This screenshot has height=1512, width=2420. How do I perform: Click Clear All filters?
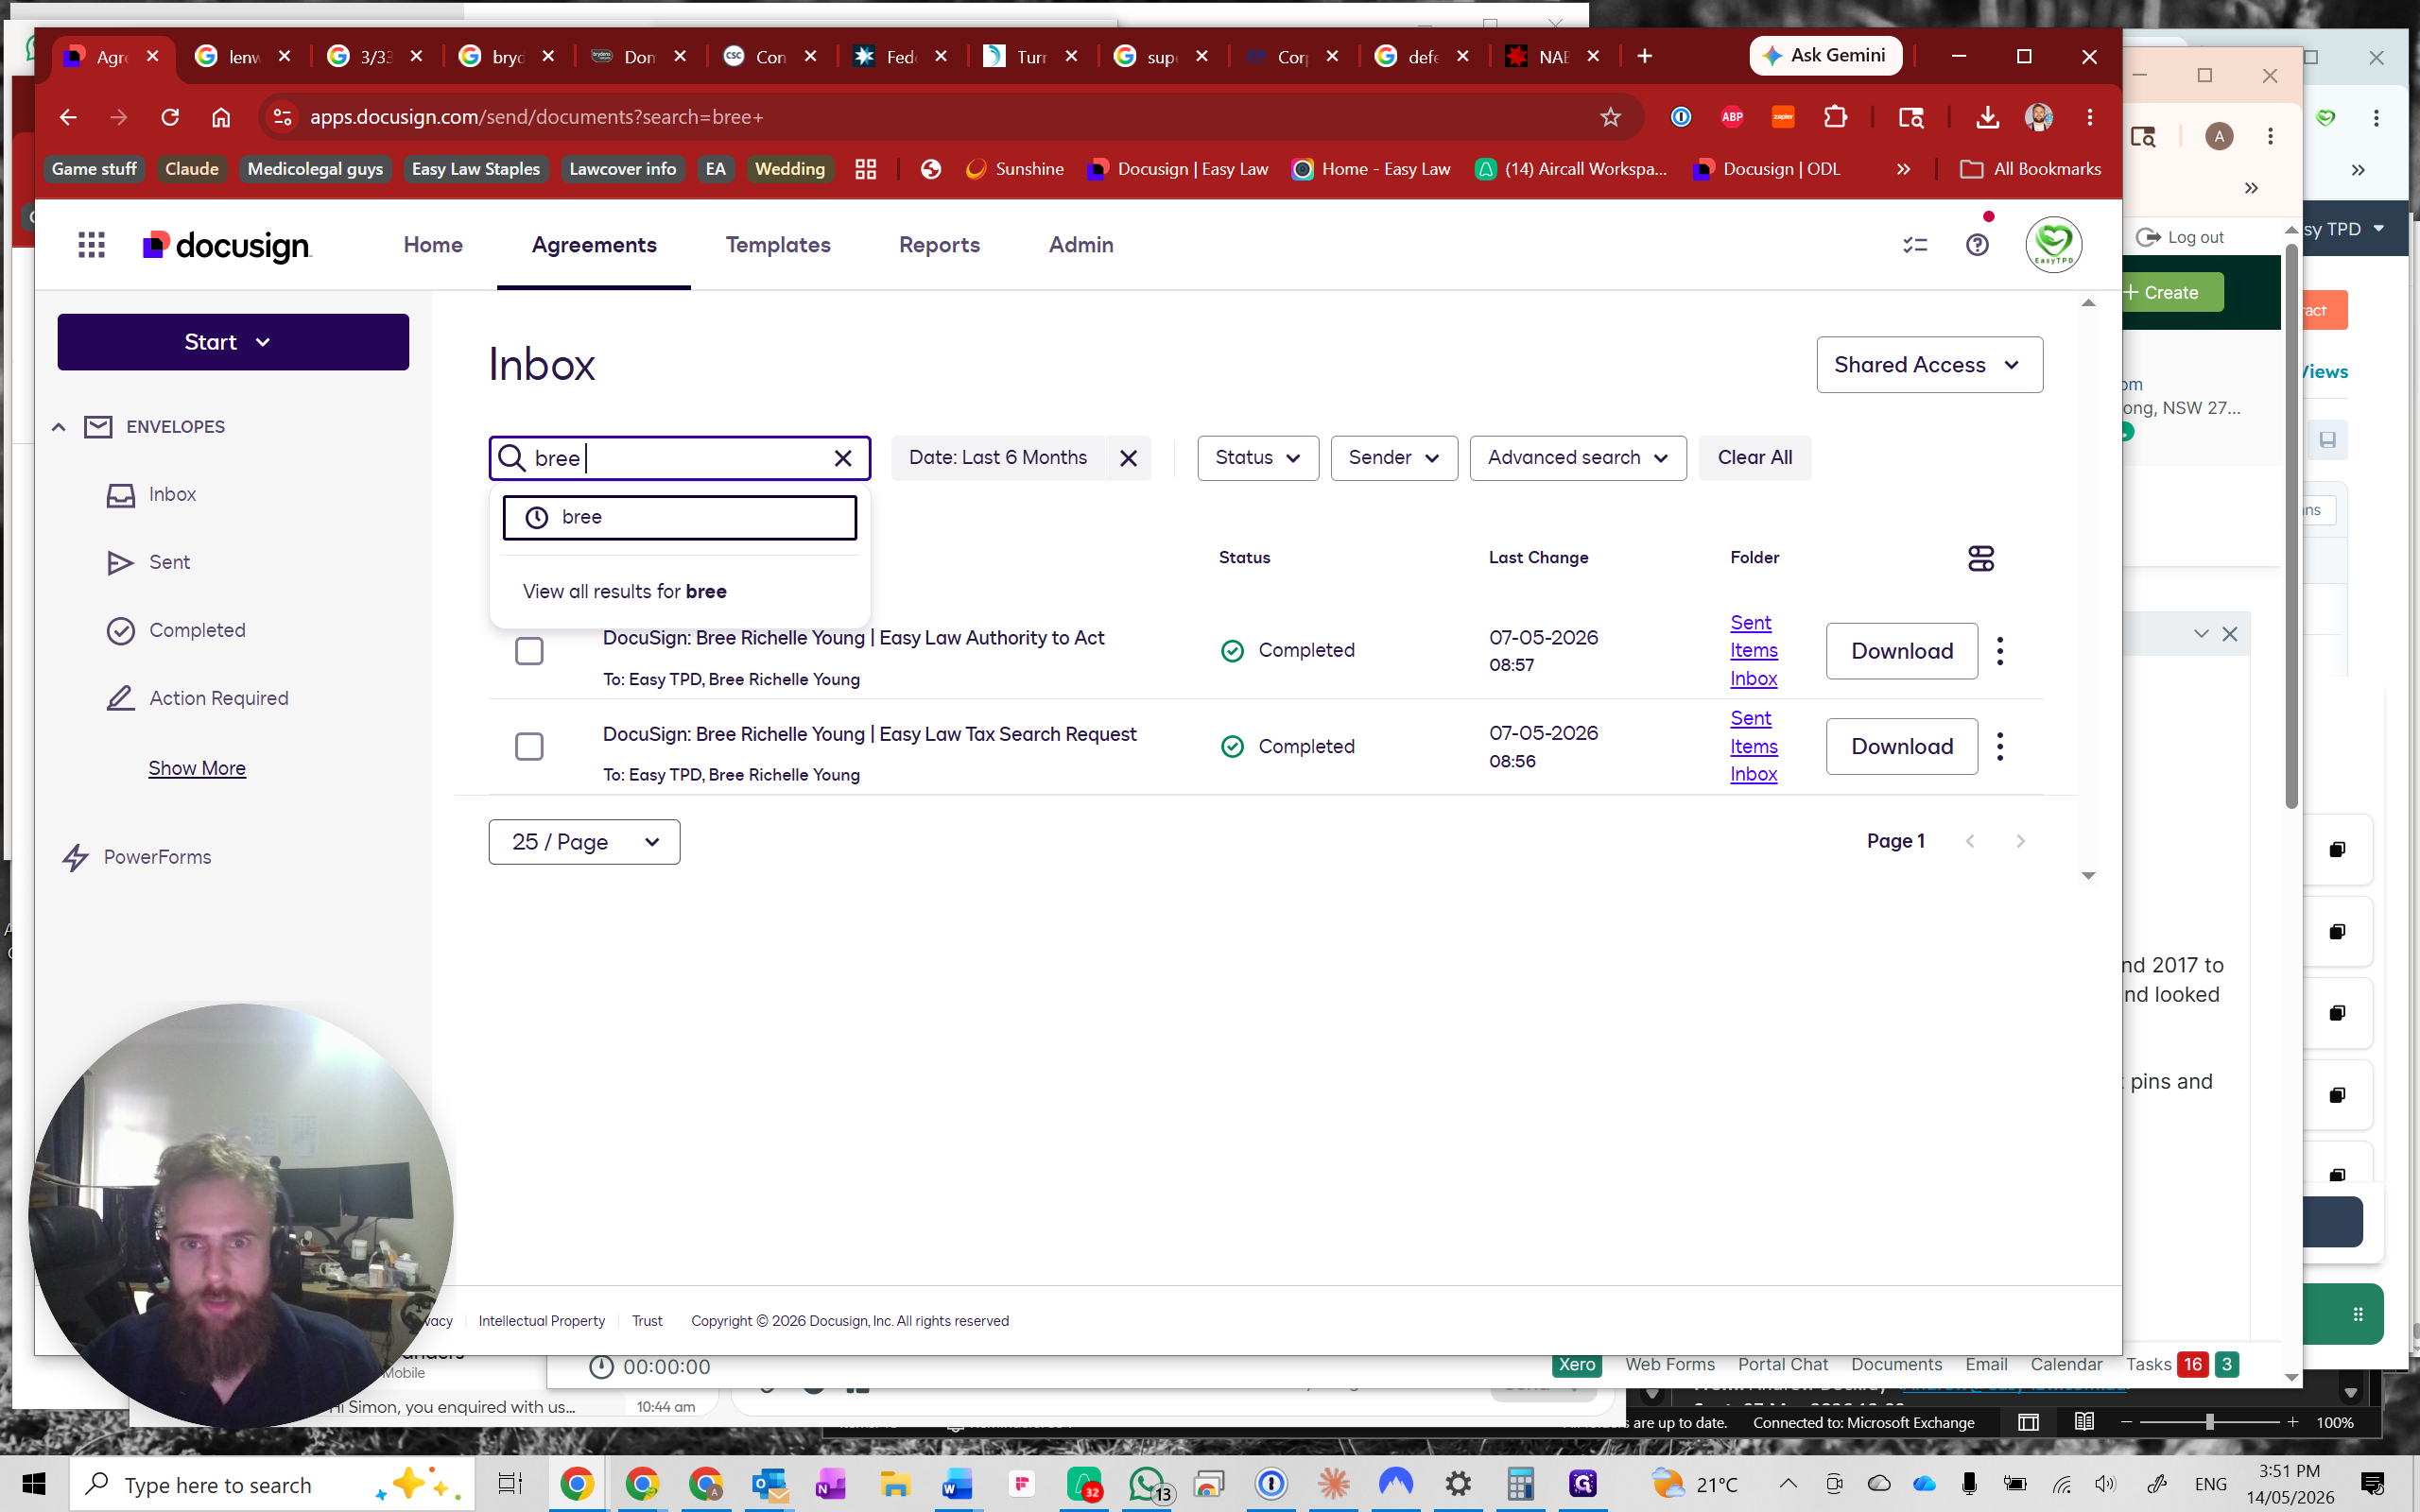click(1754, 458)
